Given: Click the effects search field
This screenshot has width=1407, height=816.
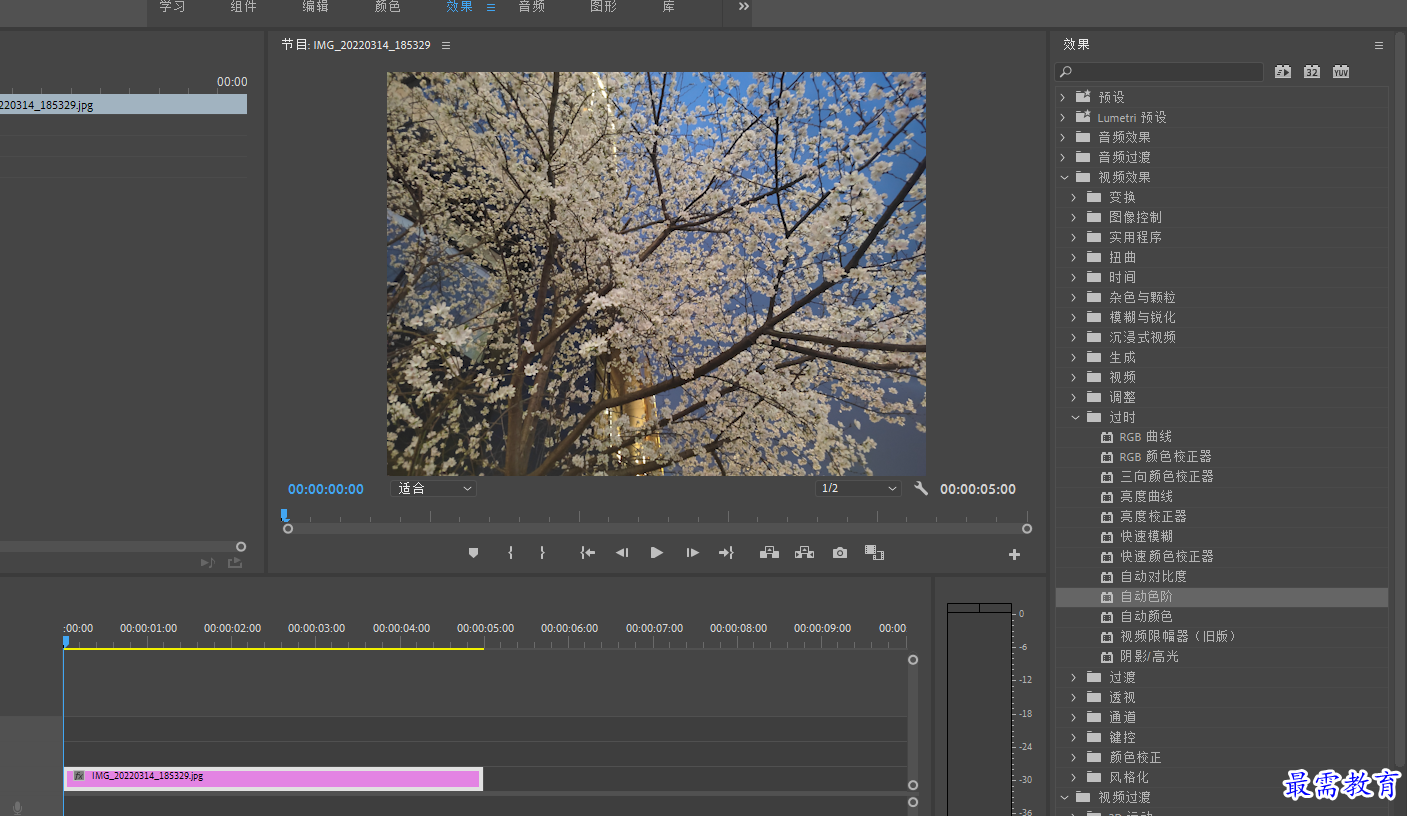Looking at the screenshot, I should click(x=1159, y=72).
